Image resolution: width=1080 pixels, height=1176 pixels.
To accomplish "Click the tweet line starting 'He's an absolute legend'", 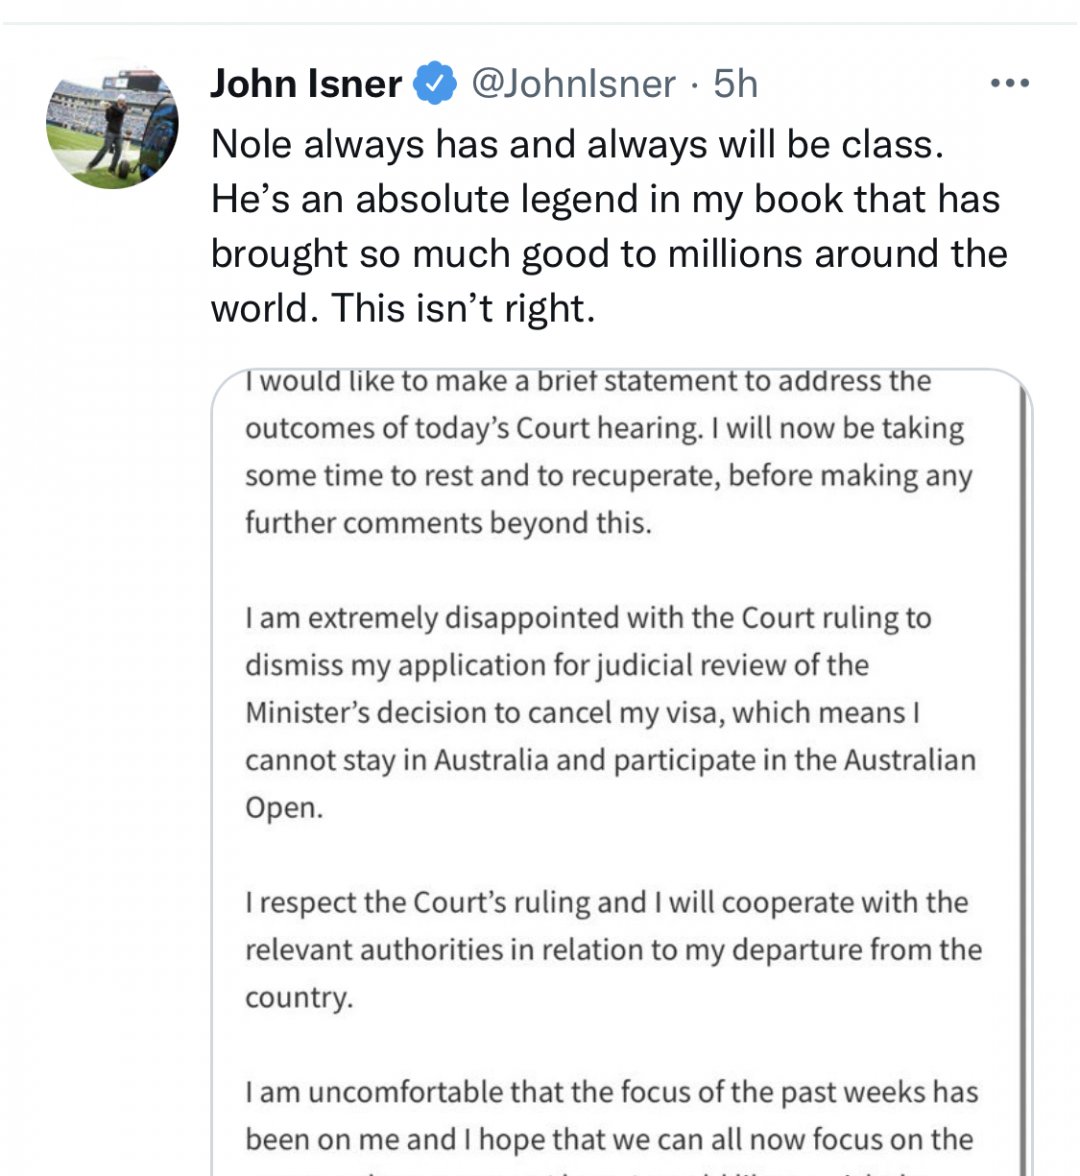I will pos(605,199).
